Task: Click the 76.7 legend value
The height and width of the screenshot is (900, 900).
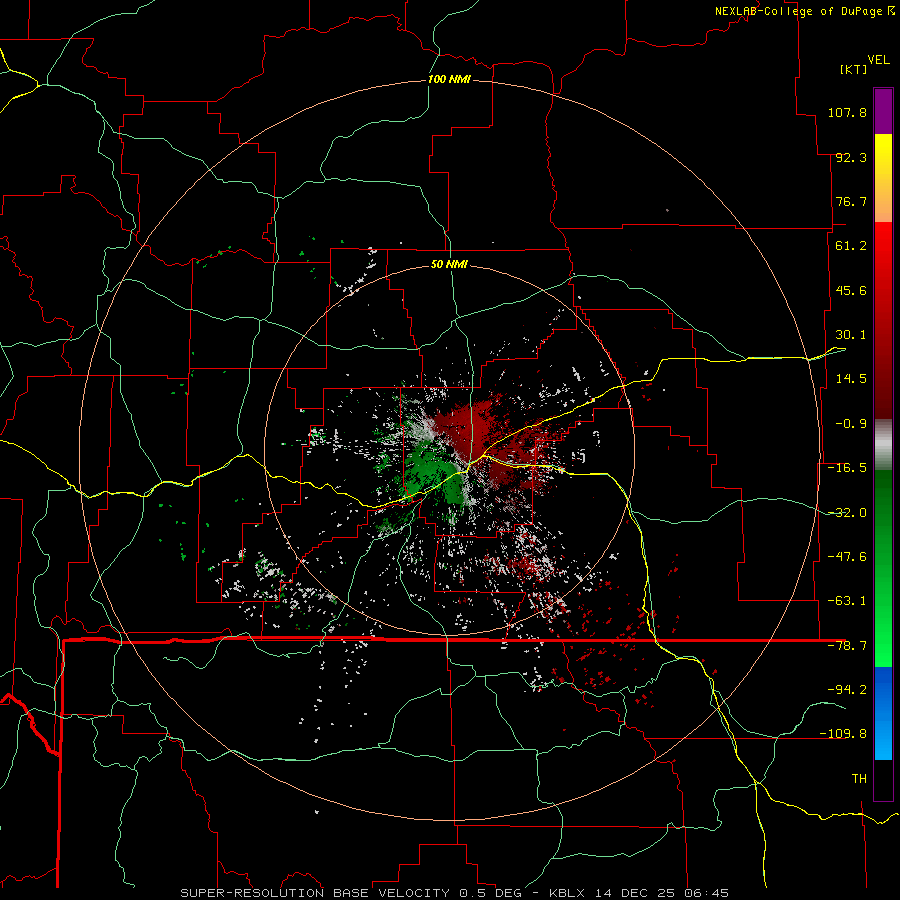Action: pos(851,201)
